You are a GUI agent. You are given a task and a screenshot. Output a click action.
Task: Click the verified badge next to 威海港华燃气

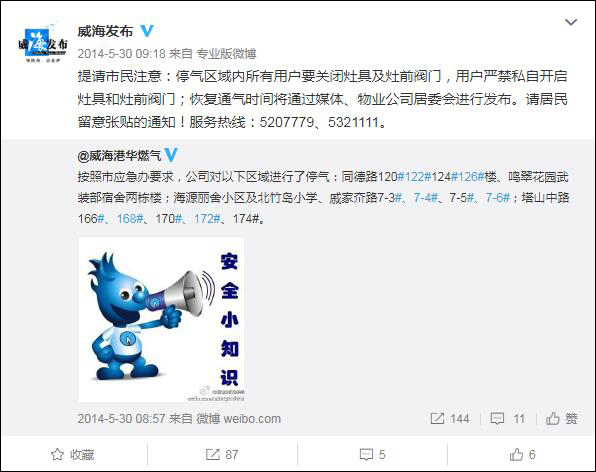click(x=171, y=155)
